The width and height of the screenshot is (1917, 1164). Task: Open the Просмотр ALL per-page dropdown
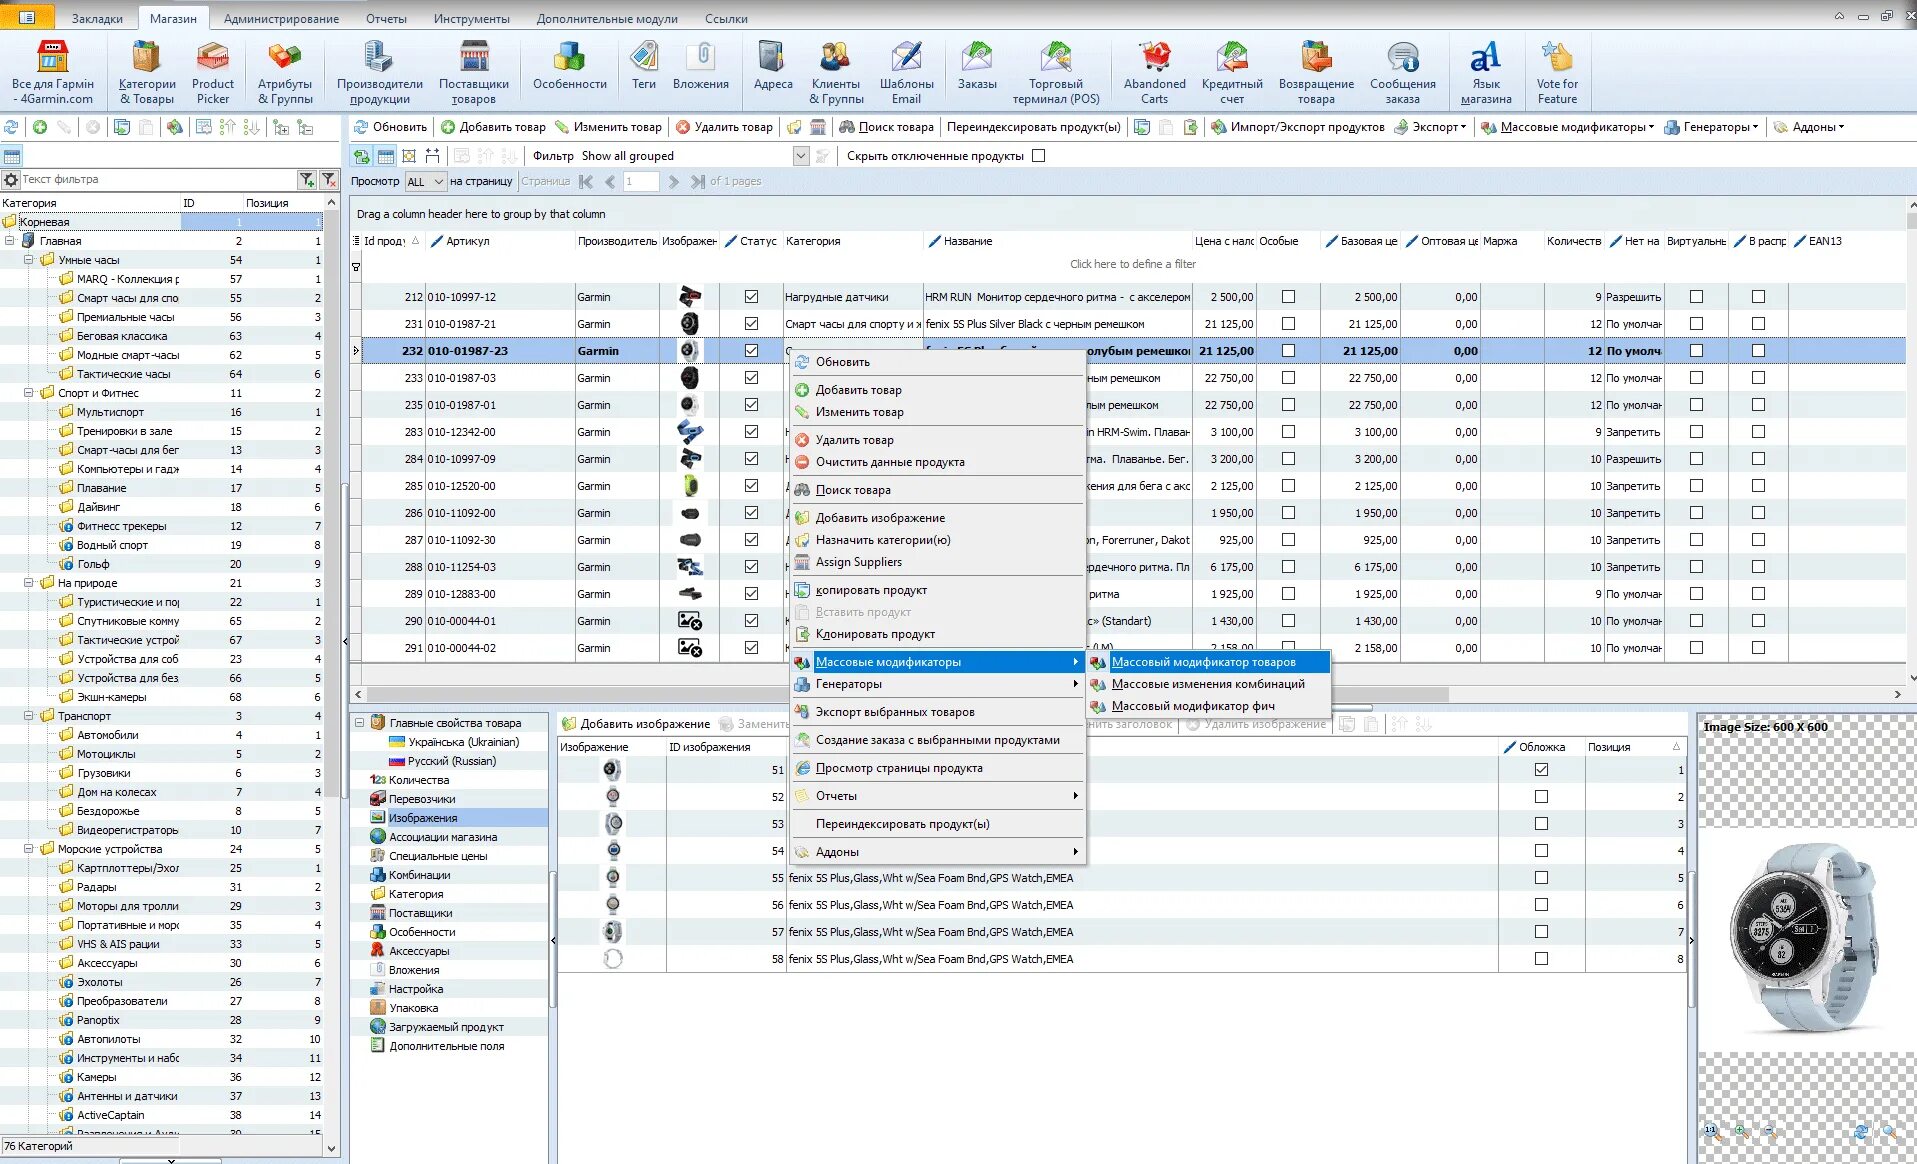click(438, 182)
